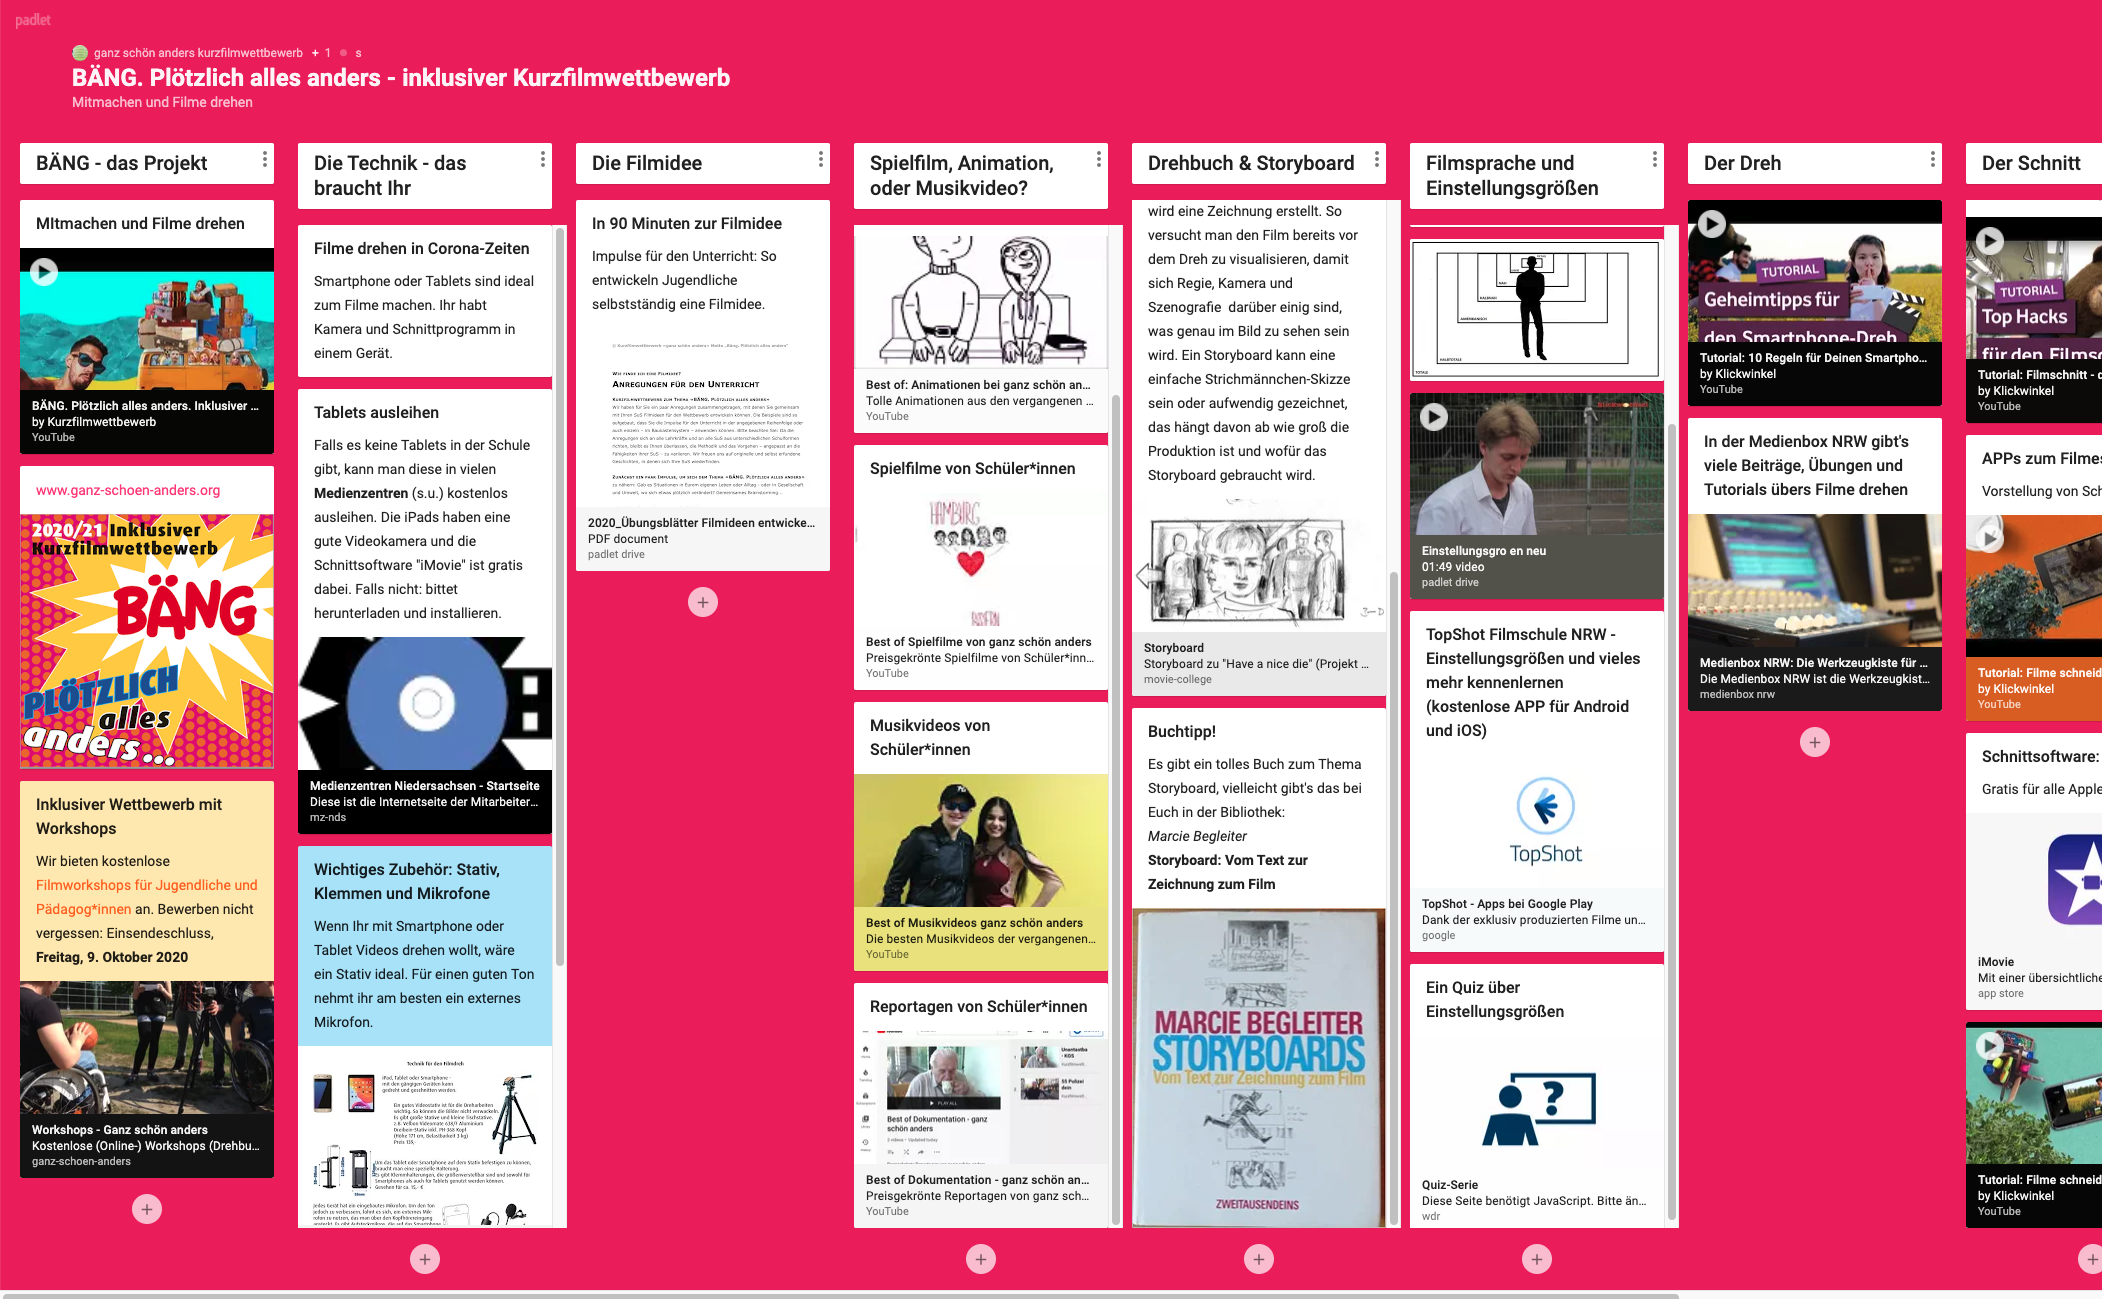
Task: Play the orange Filme schneiden tutorial video
Action: 1990,539
